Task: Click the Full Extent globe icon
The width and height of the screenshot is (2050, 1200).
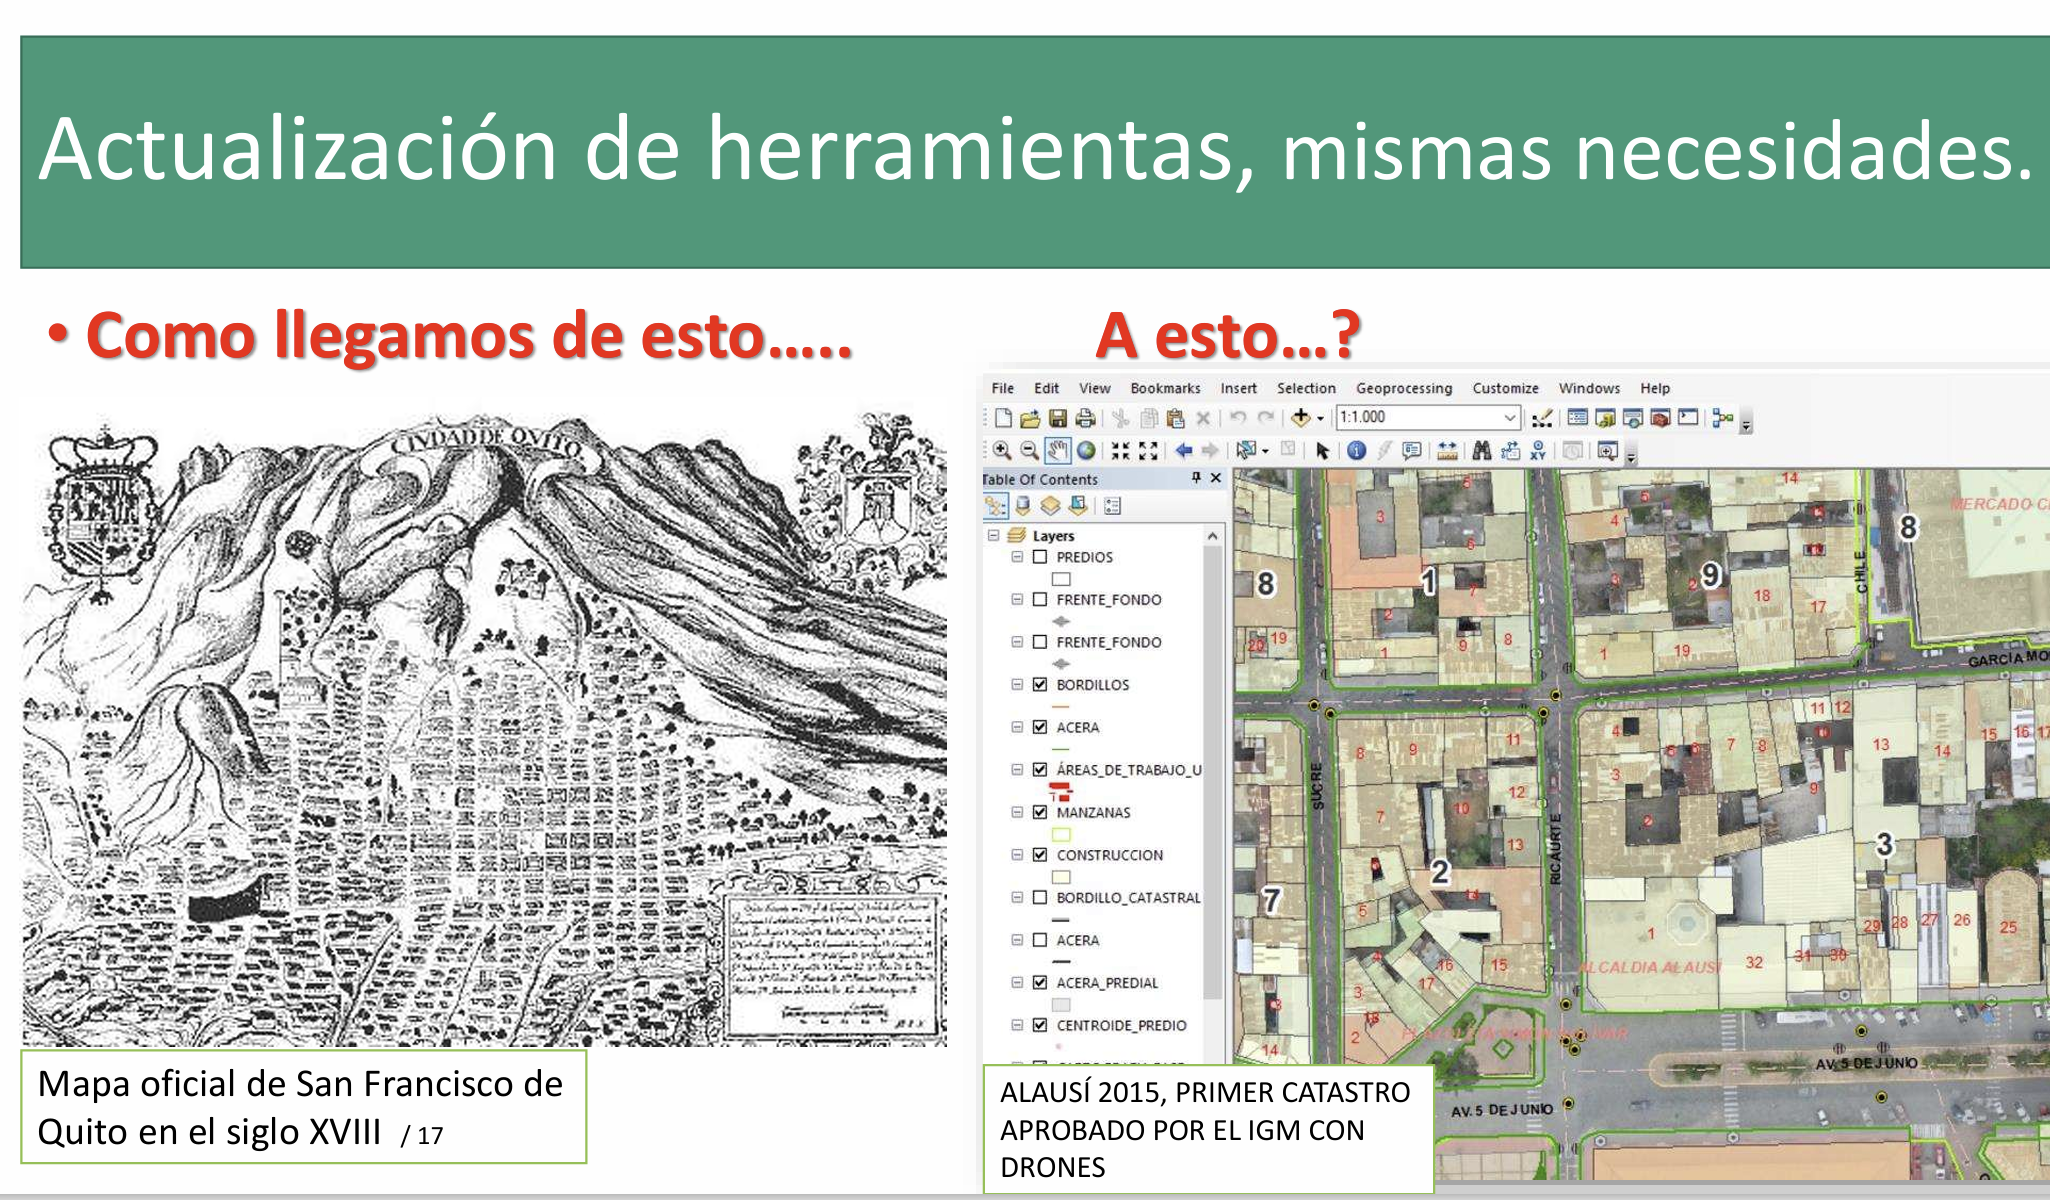Action: point(1086,451)
